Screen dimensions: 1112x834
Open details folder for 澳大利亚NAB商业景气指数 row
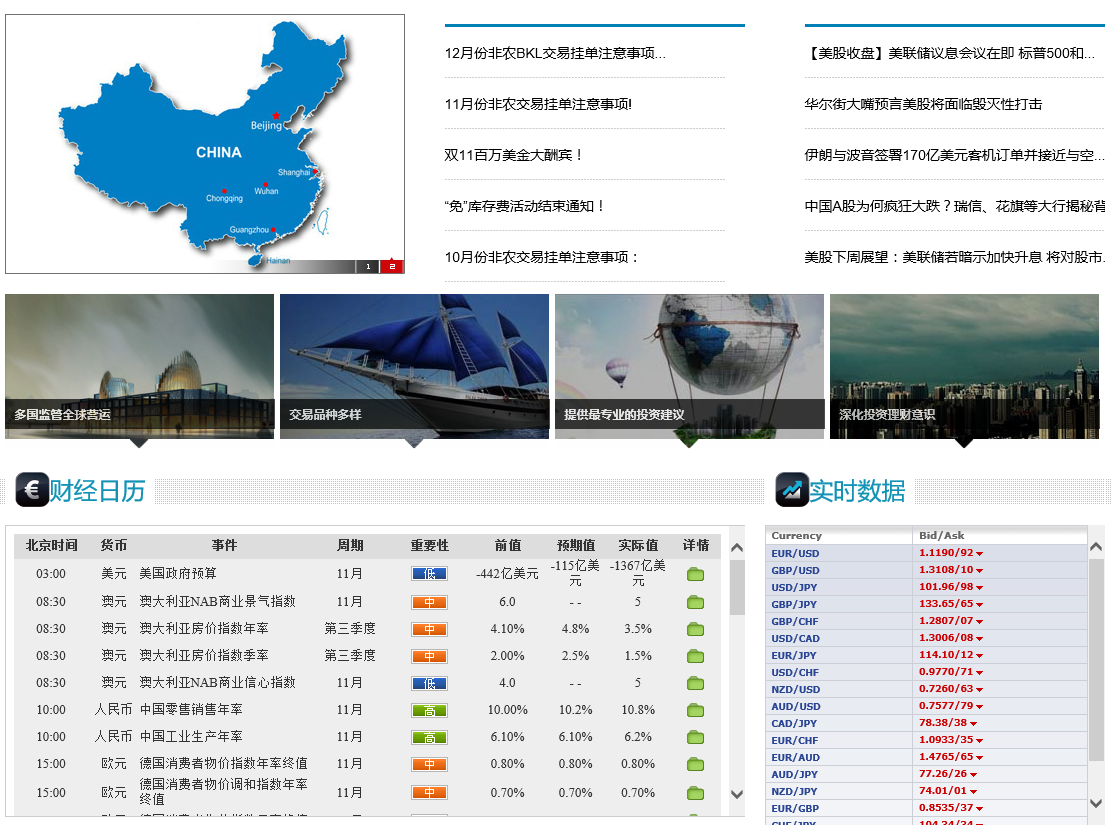tap(695, 602)
